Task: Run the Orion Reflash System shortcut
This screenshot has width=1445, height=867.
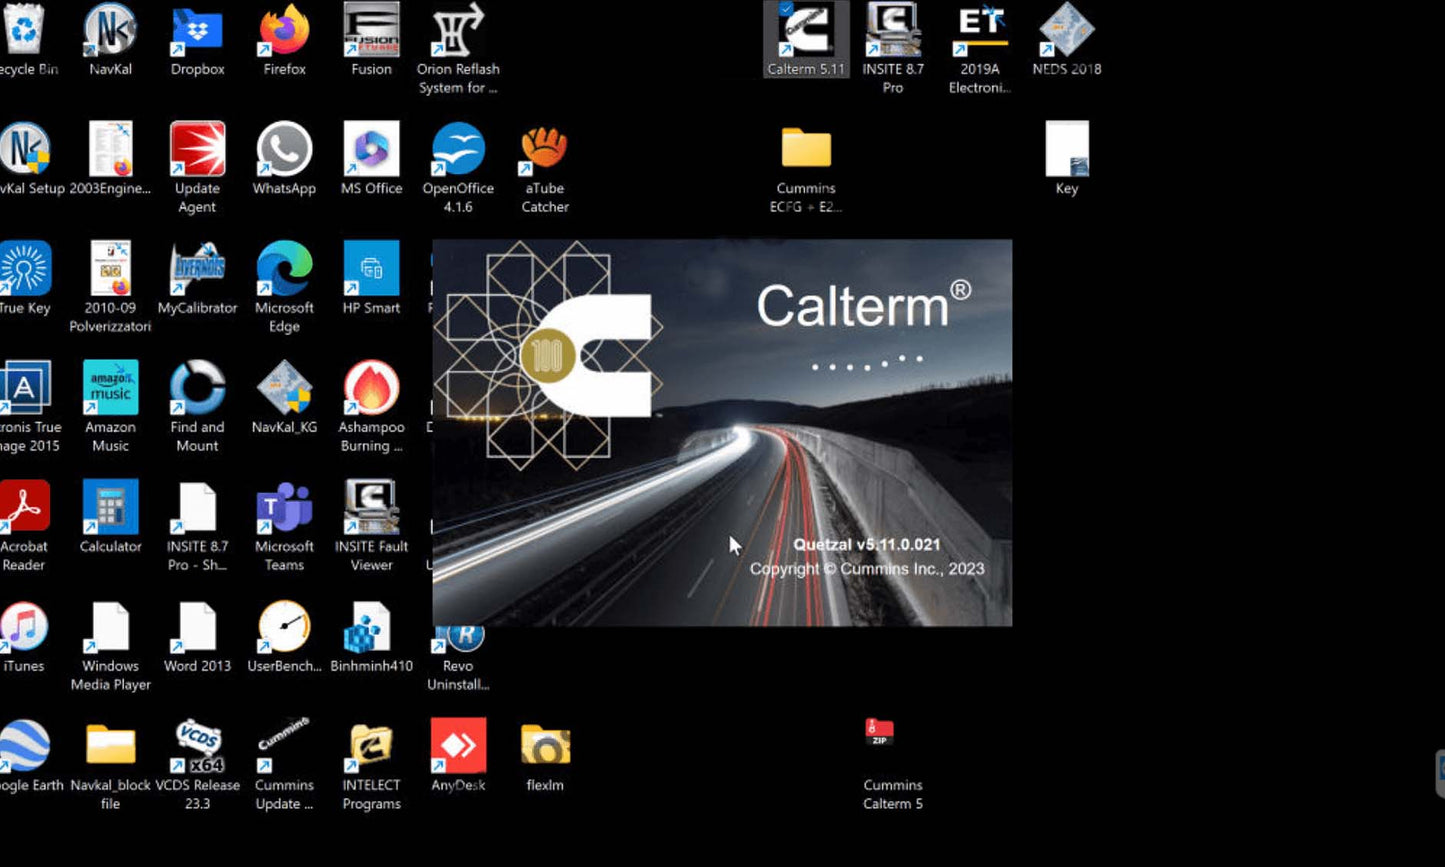Action: point(458,30)
